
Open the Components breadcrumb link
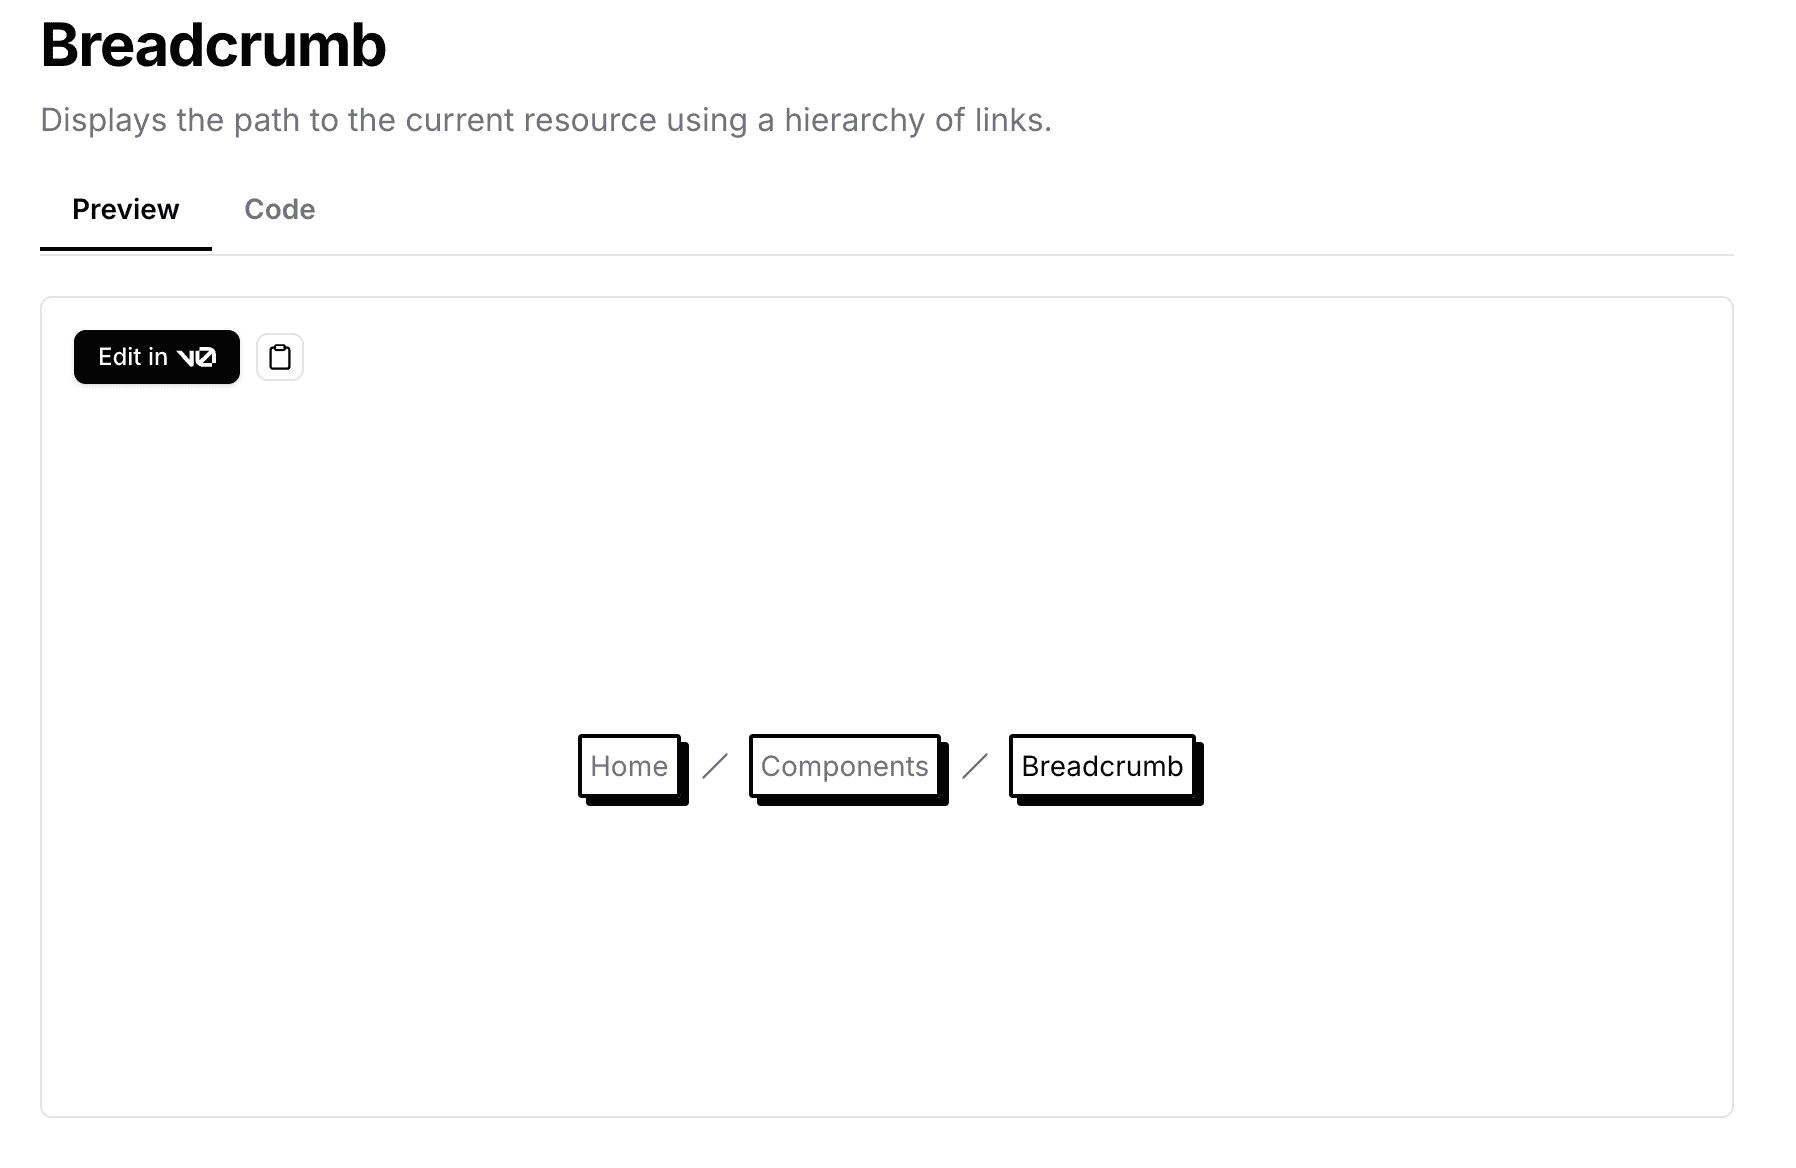click(845, 766)
